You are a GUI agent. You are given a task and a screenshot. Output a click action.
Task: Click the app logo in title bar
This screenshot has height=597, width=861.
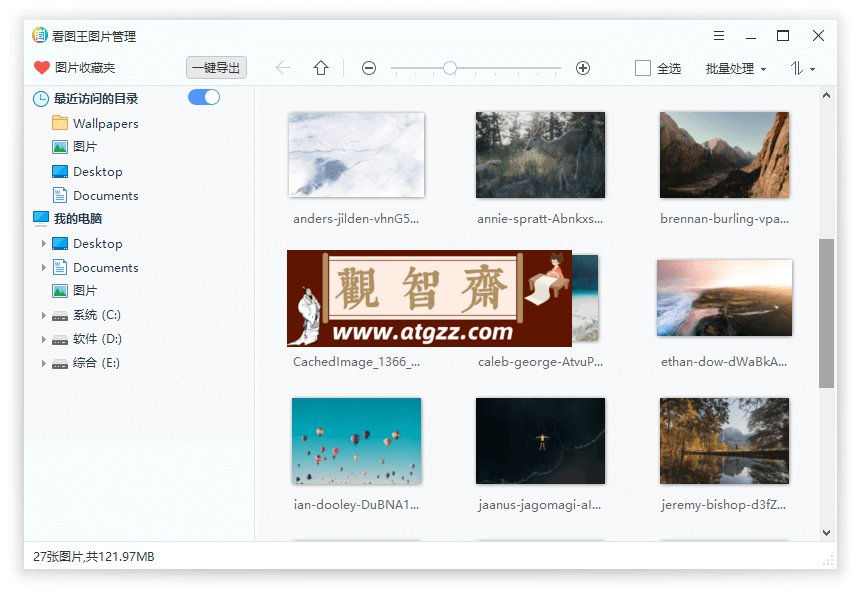coord(40,35)
